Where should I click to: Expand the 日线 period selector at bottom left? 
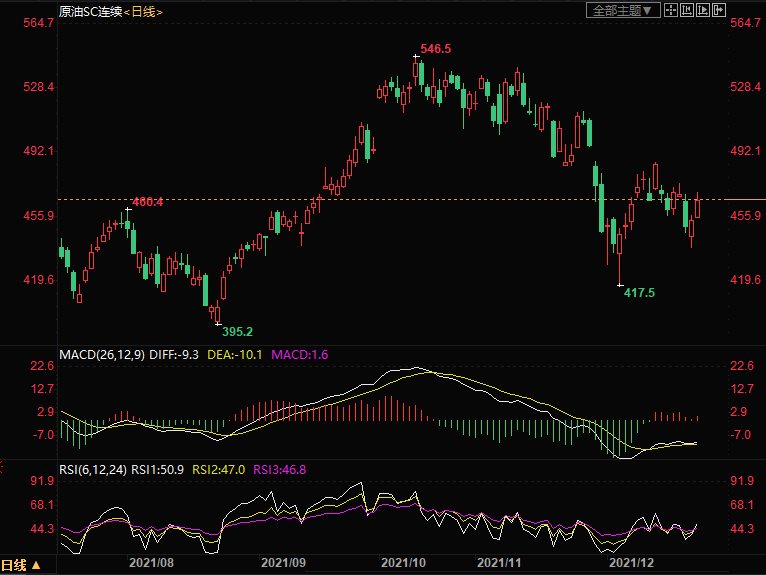tap(21, 565)
